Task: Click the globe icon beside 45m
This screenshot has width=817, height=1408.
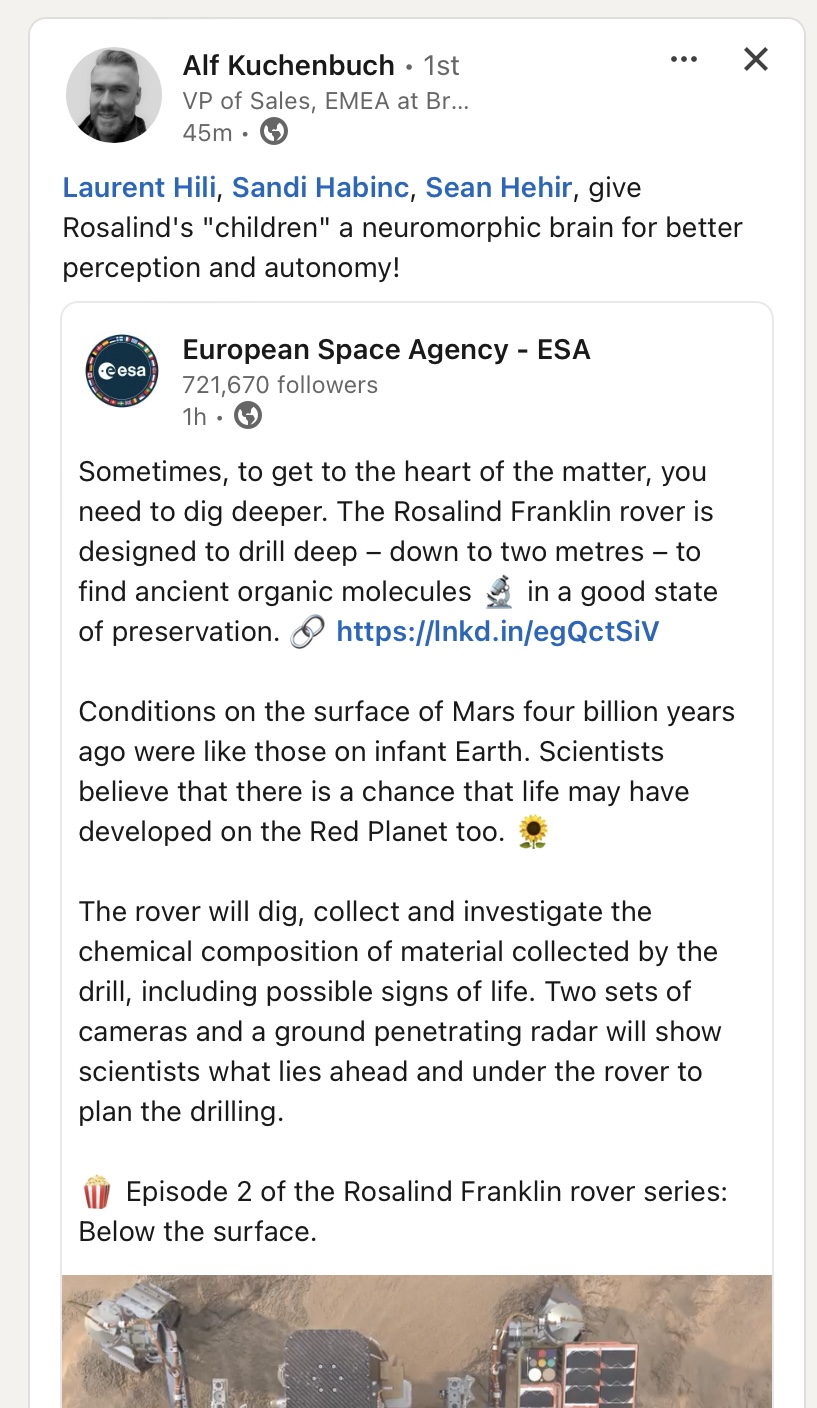Action: (274, 132)
